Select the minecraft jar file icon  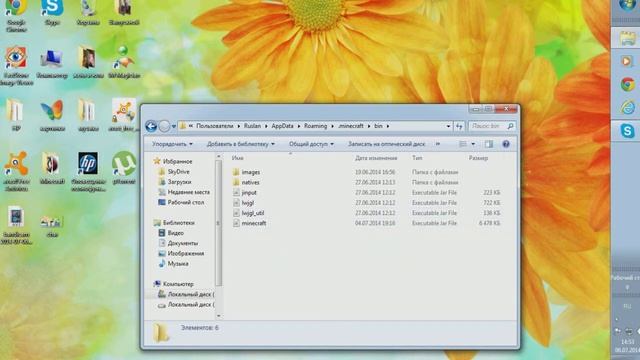pyautogui.click(x=236, y=223)
